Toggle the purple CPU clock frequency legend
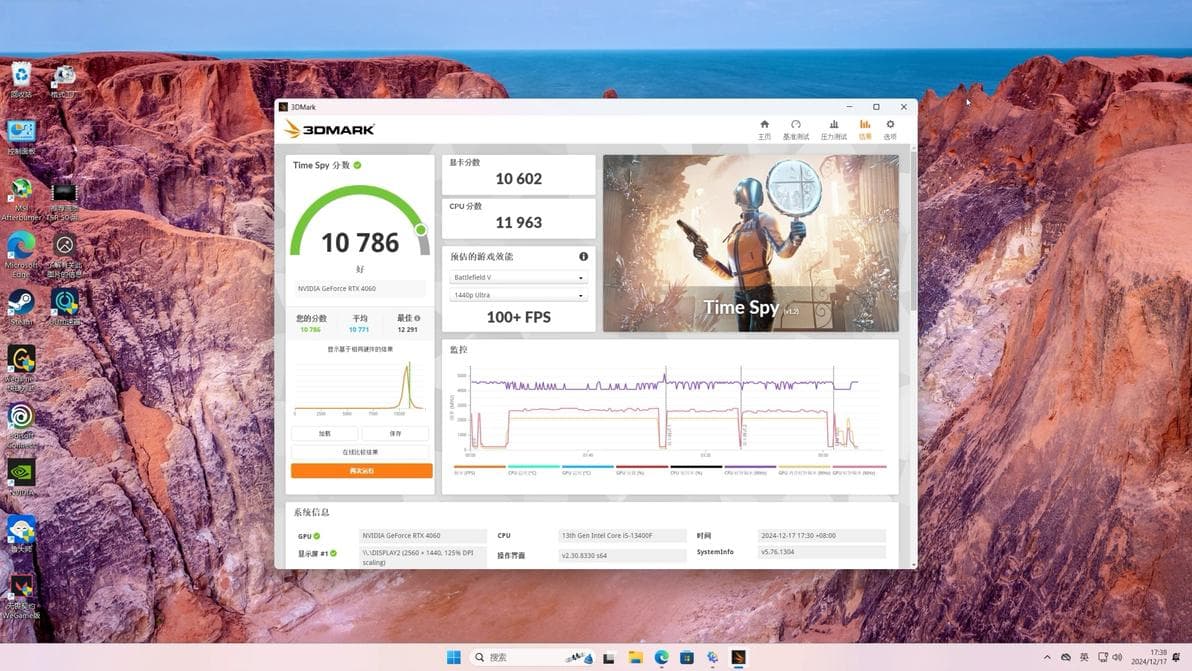The image size is (1192, 671). (x=750, y=469)
